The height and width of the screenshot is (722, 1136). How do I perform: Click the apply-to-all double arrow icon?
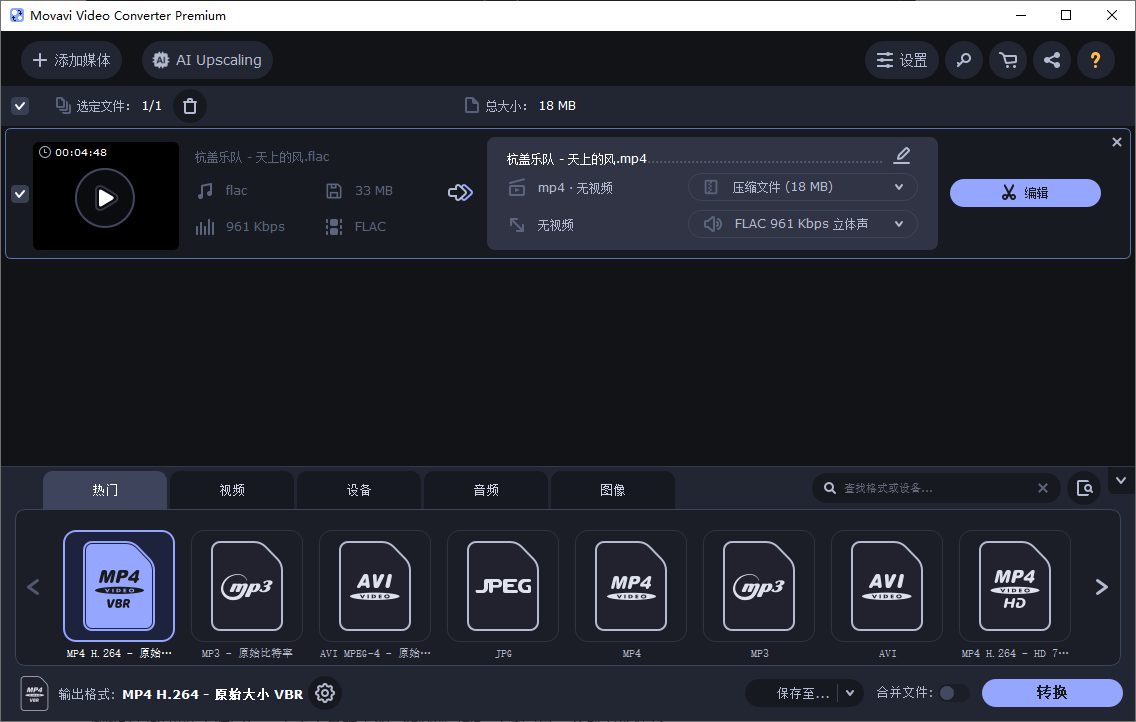coord(460,191)
